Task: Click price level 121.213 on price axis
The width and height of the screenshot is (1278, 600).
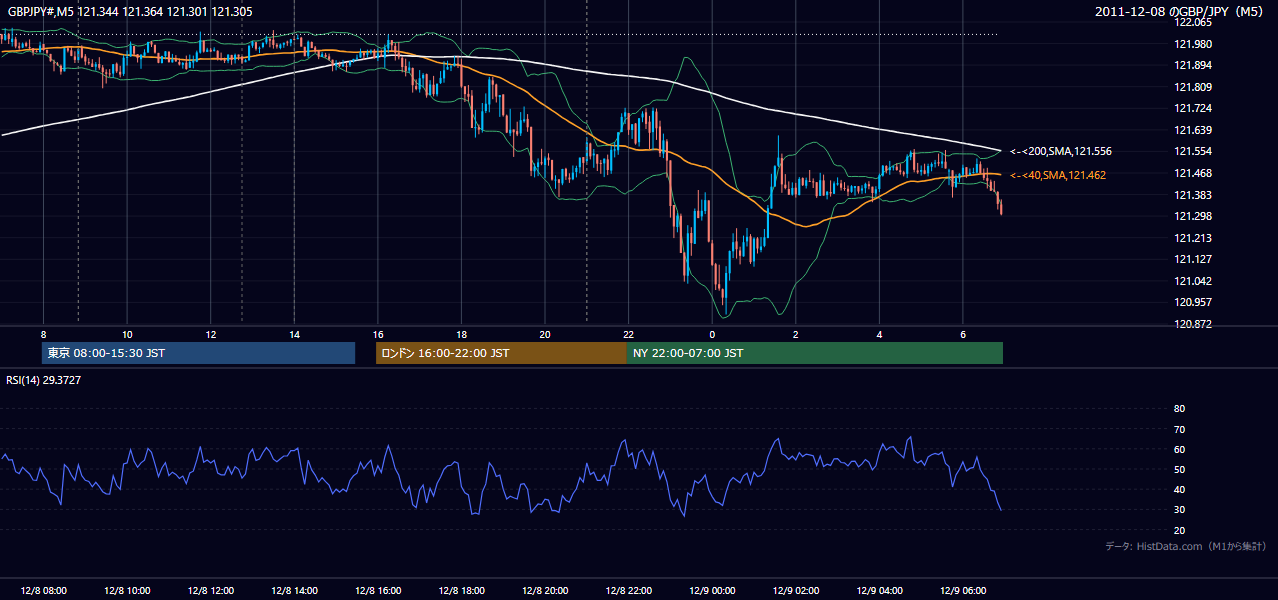Action: [x=1194, y=238]
